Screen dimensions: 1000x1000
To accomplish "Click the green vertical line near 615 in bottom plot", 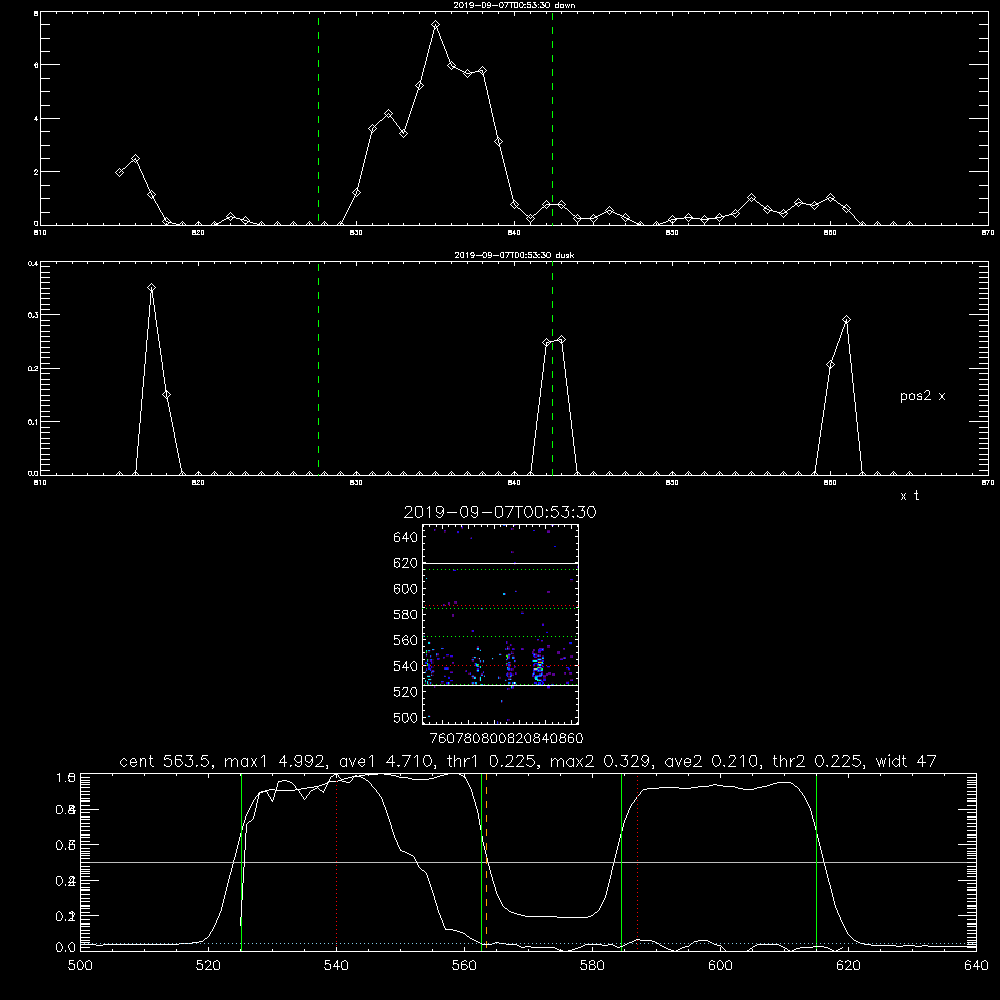I will 816,861.
